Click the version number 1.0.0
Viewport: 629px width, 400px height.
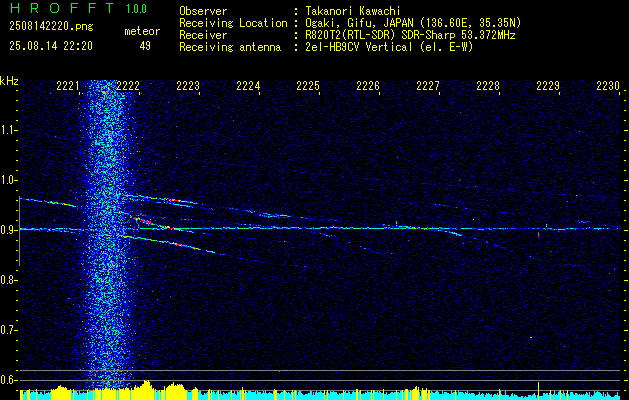pos(136,9)
